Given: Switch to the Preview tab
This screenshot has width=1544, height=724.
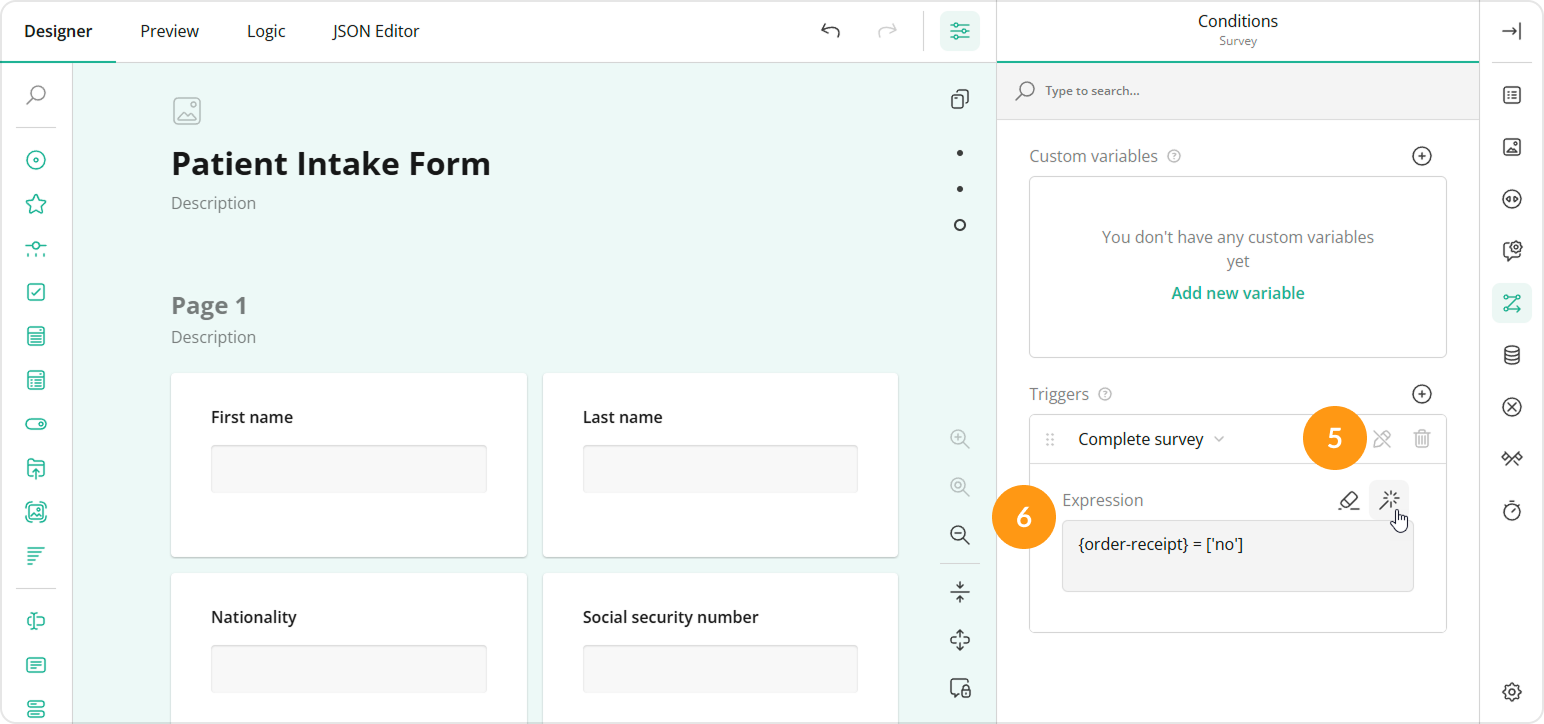Looking at the screenshot, I should (168, 31).
